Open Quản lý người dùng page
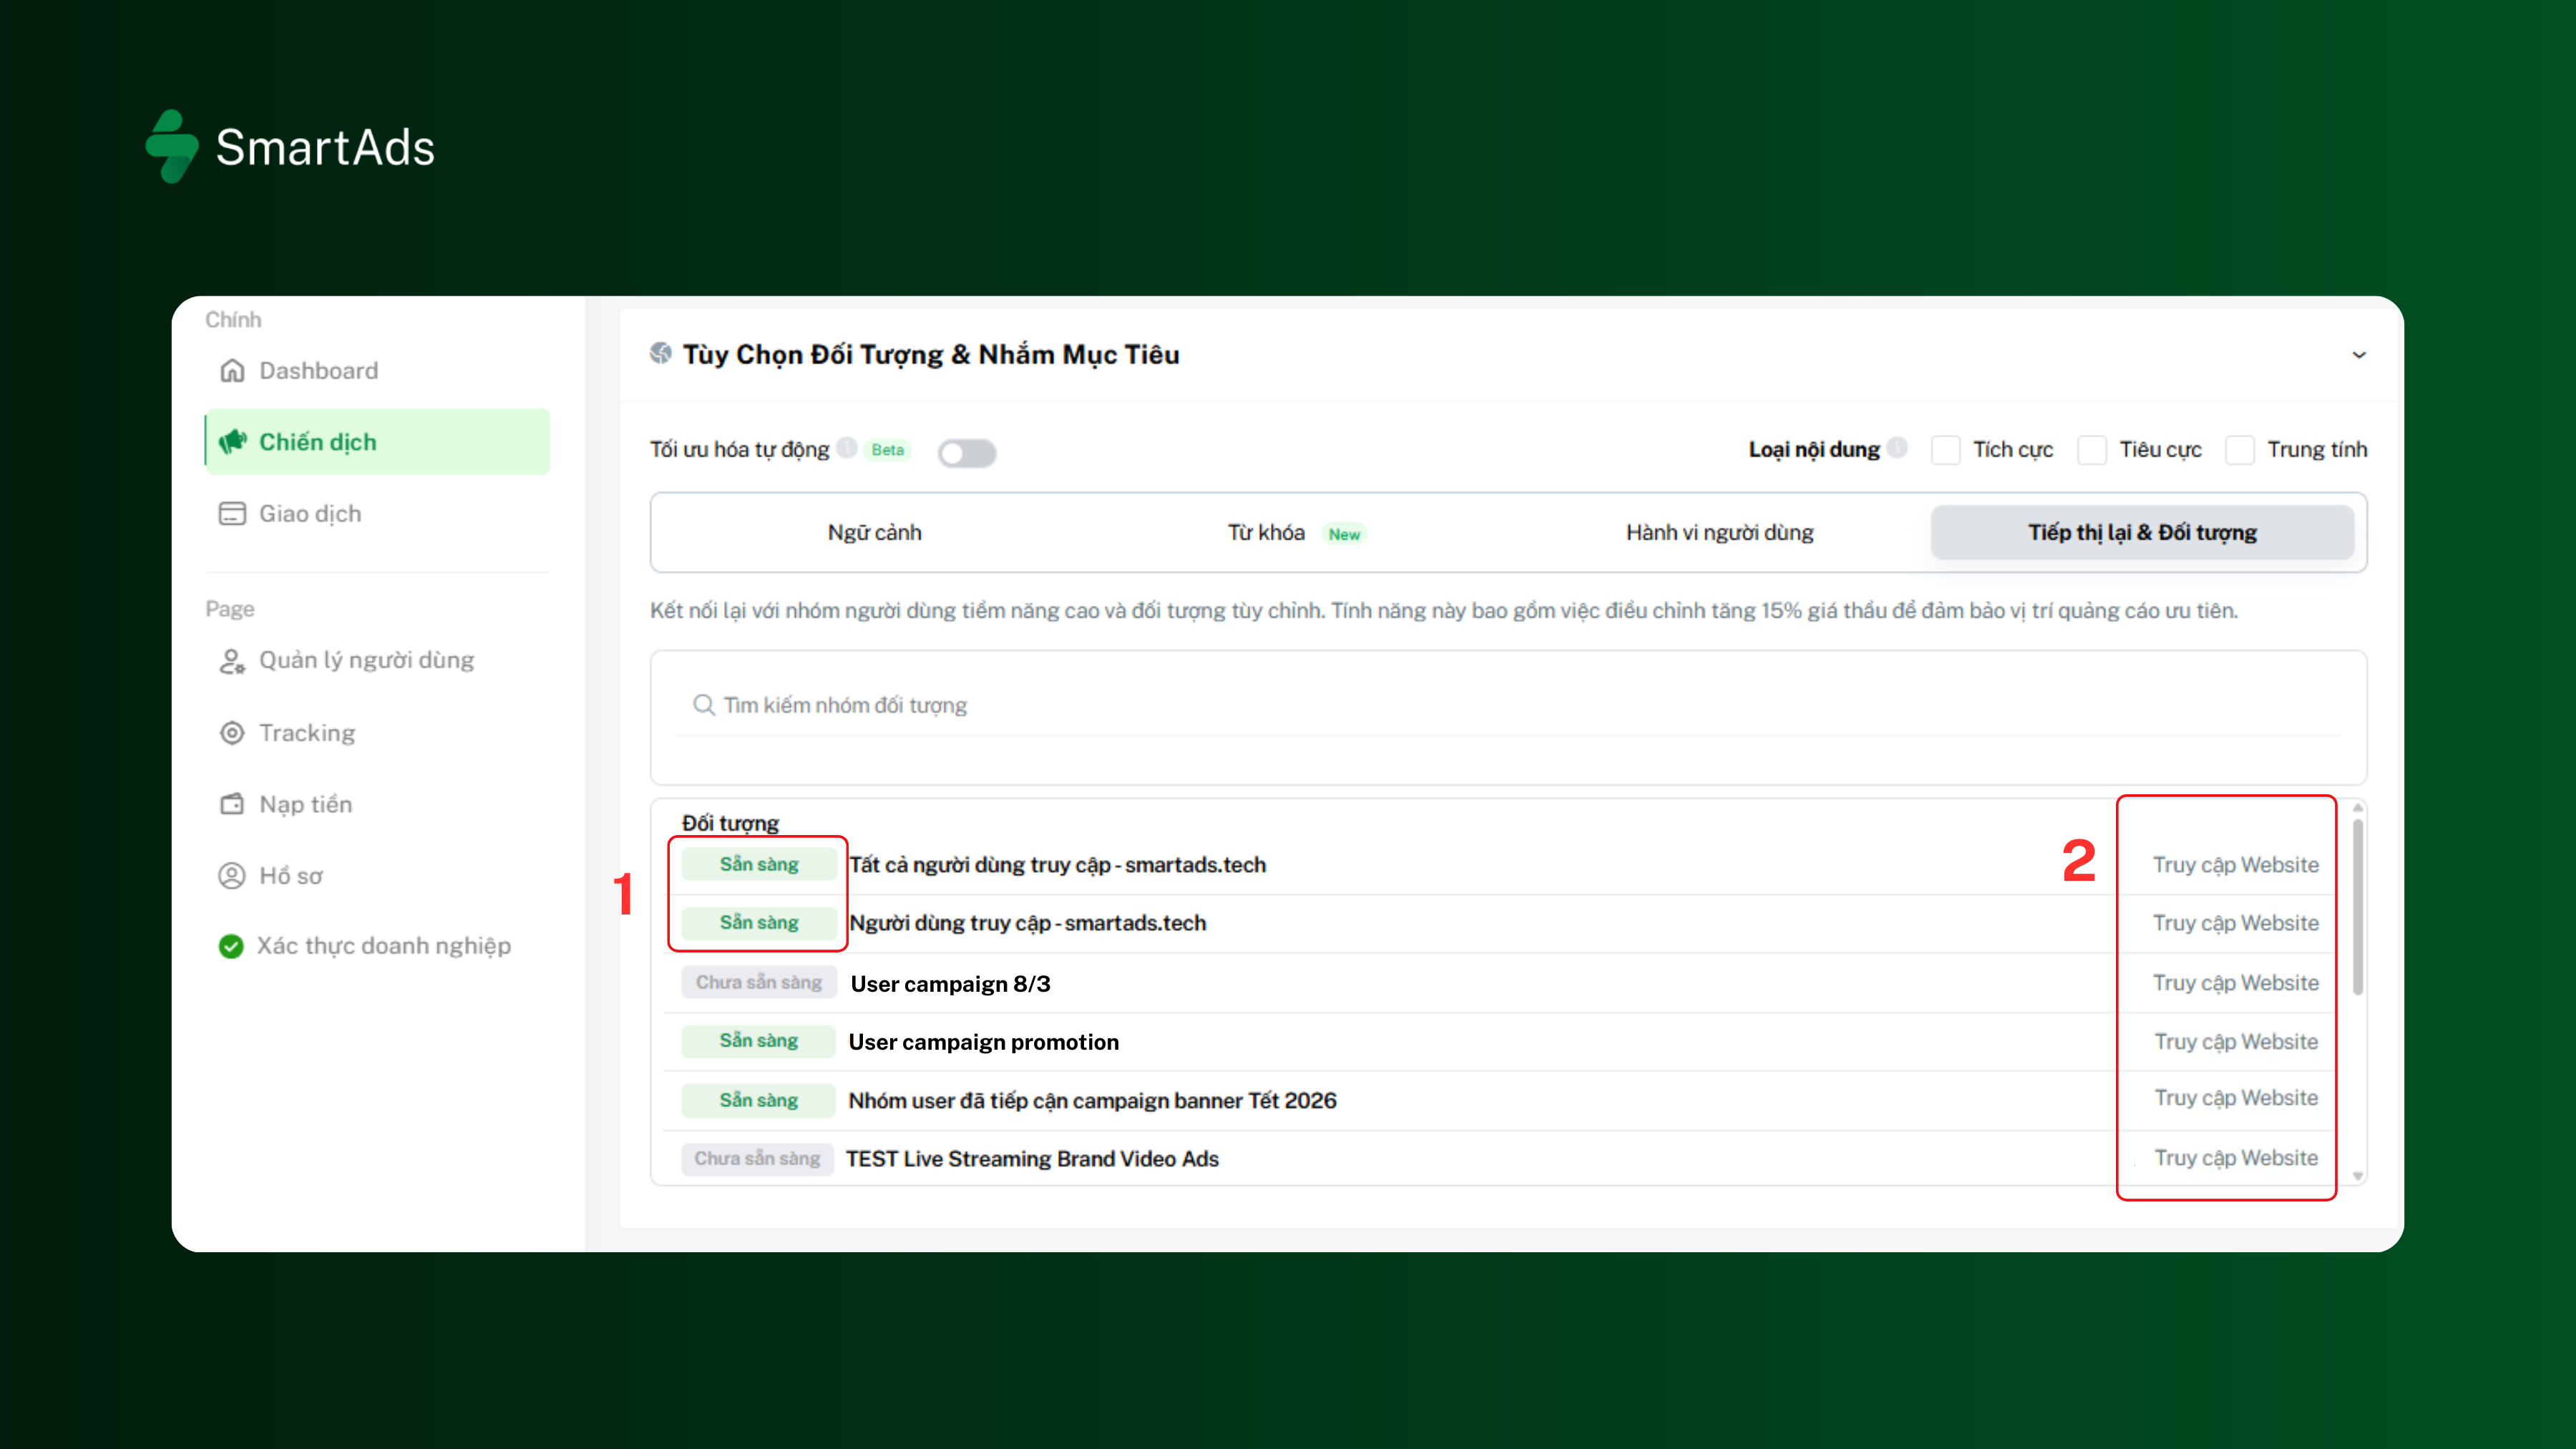 click(x=377, y=661)
